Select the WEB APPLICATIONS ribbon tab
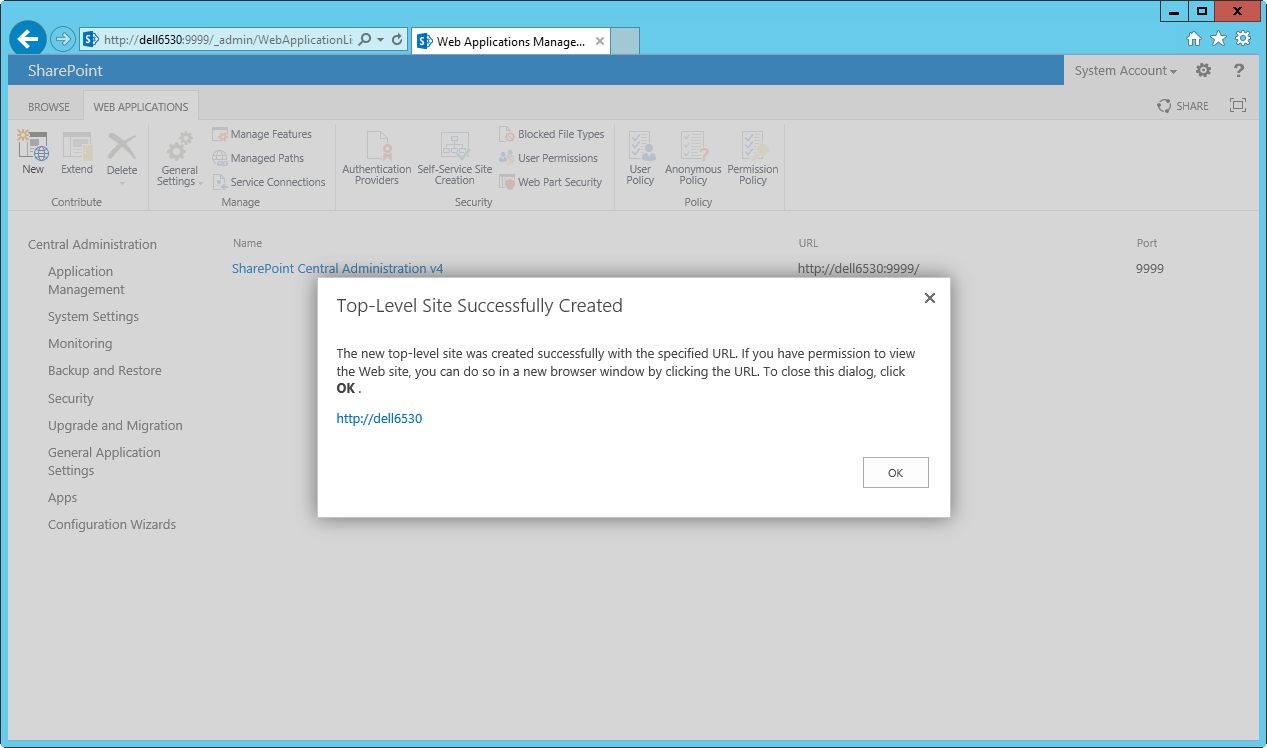The width and height of the screenshot is (1267, 748). [x=141, y=107]
